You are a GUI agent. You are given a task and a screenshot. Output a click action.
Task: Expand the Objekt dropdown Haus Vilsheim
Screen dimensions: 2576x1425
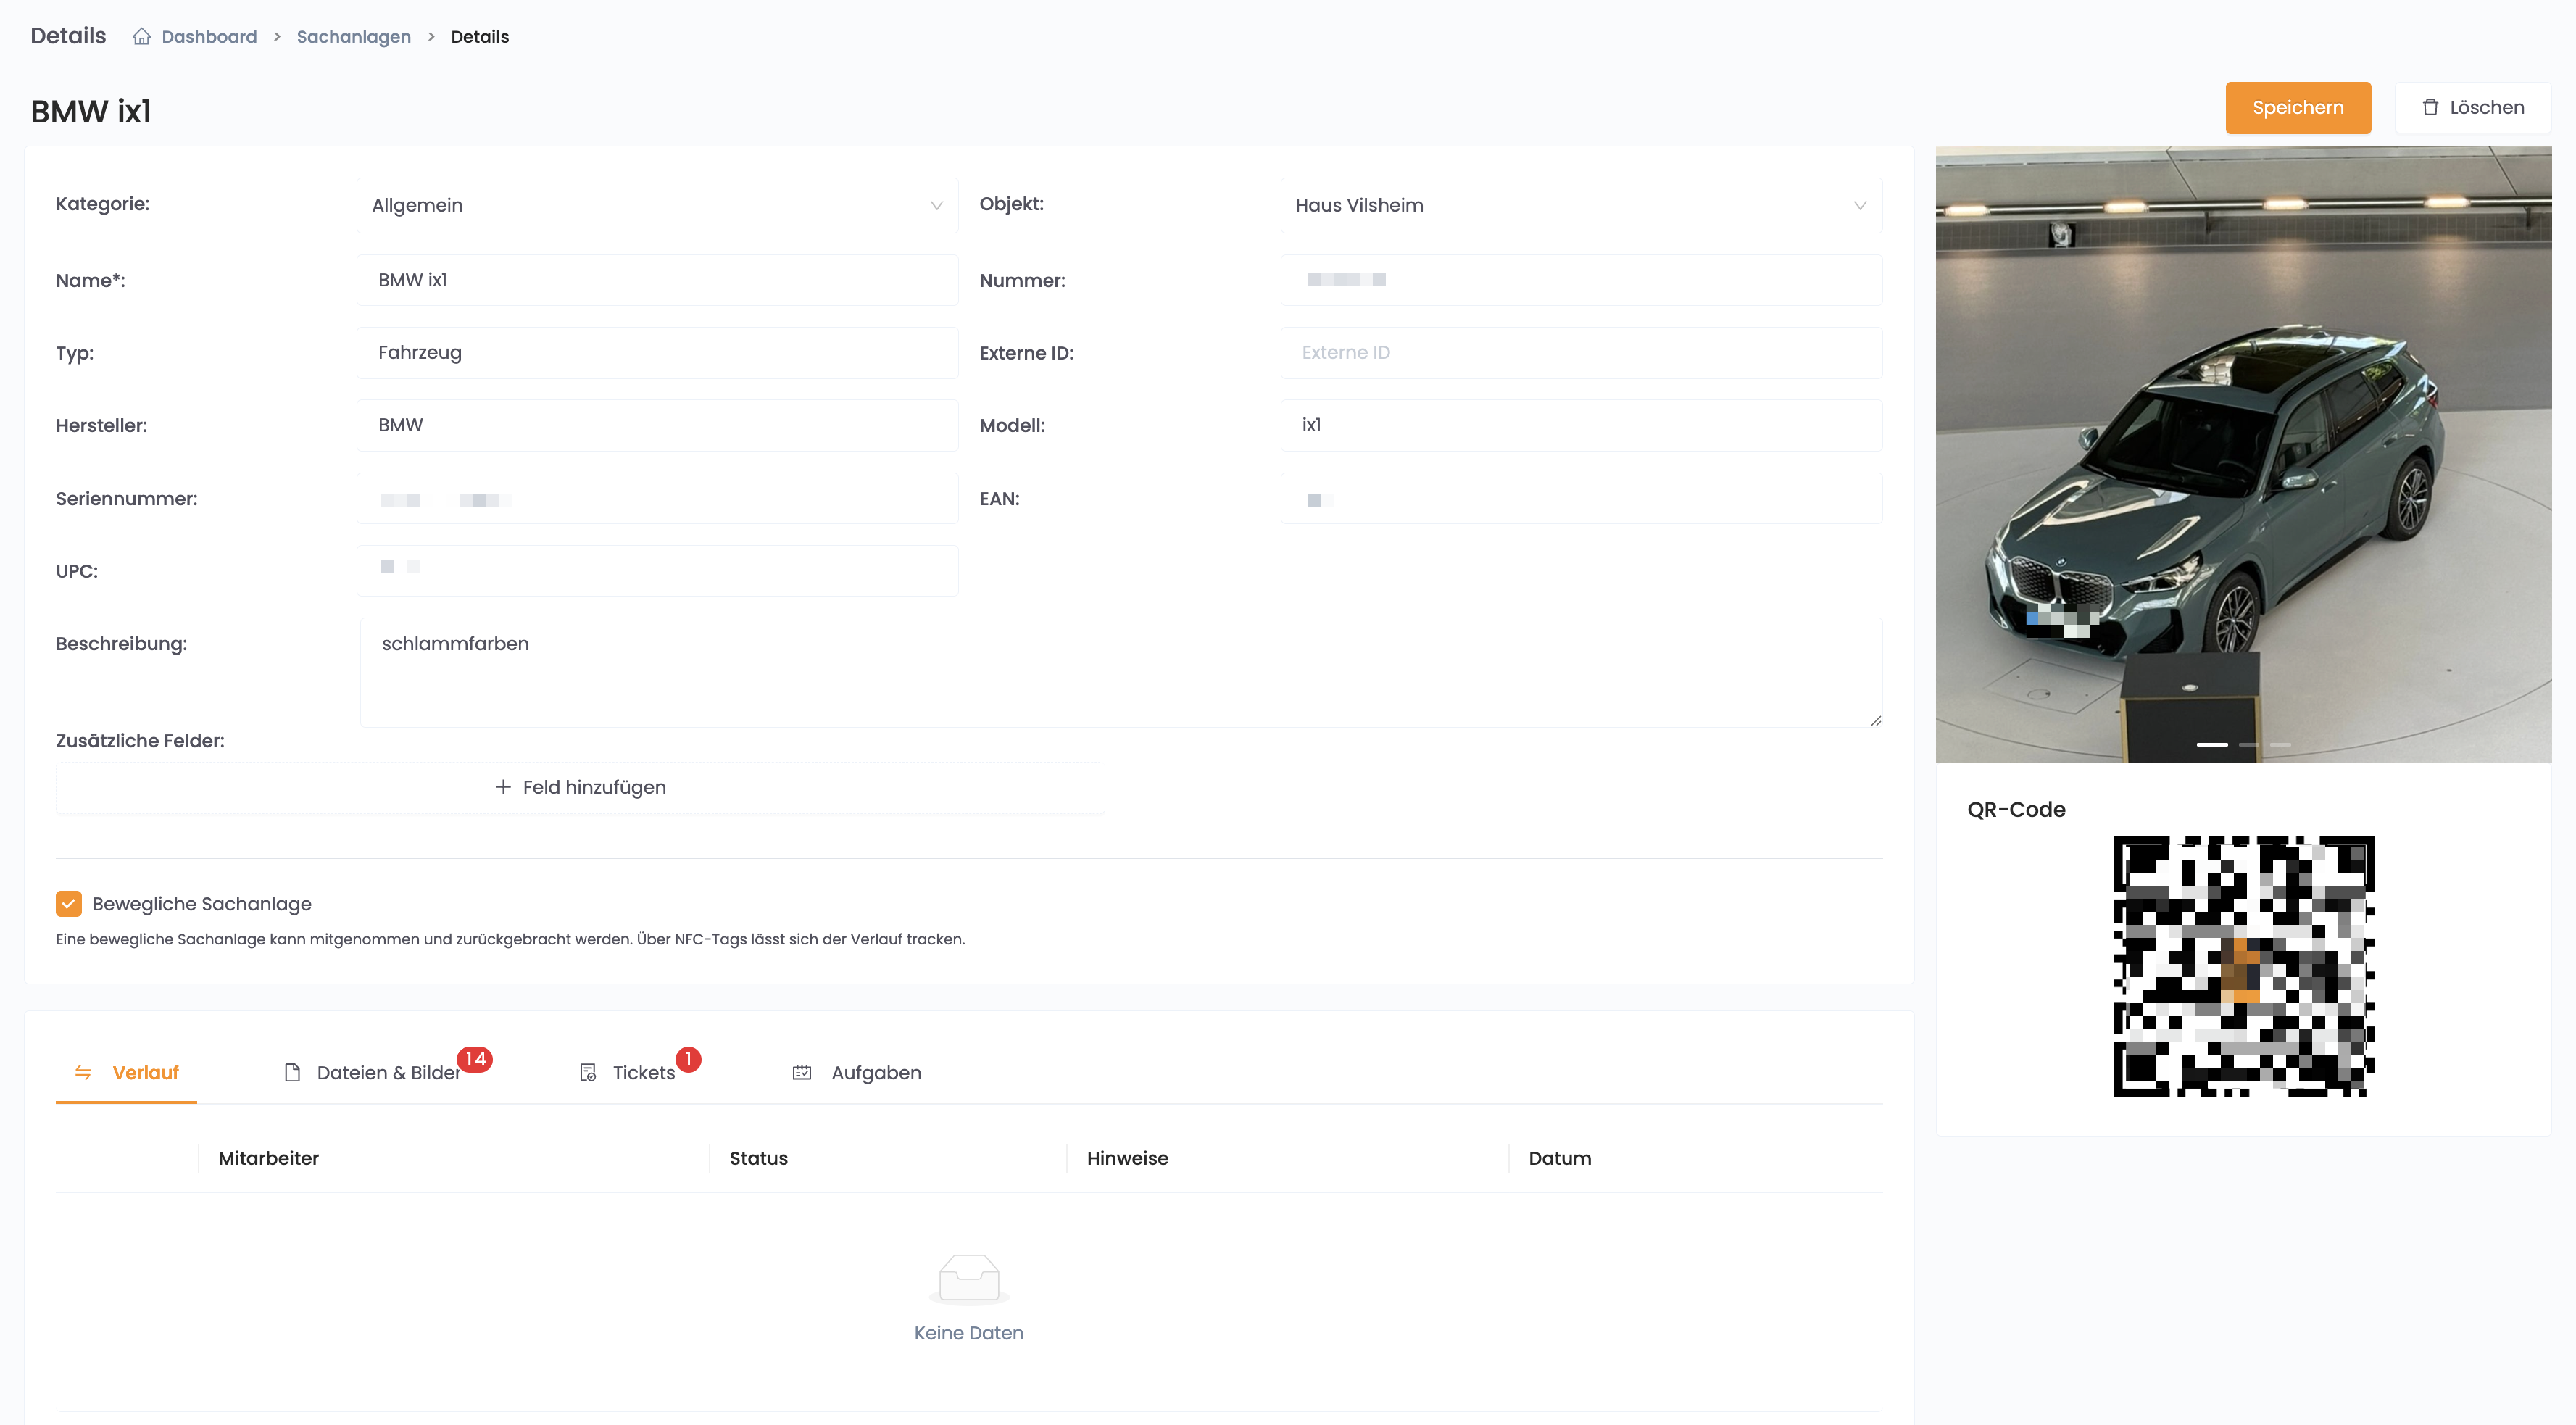click(1580, 205)
